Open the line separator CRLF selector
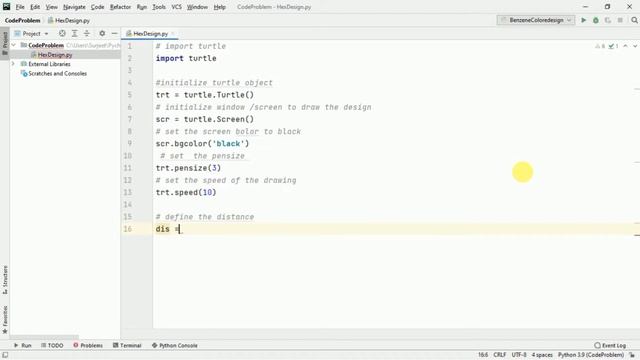The image size is (640, 360). (500, 355)
